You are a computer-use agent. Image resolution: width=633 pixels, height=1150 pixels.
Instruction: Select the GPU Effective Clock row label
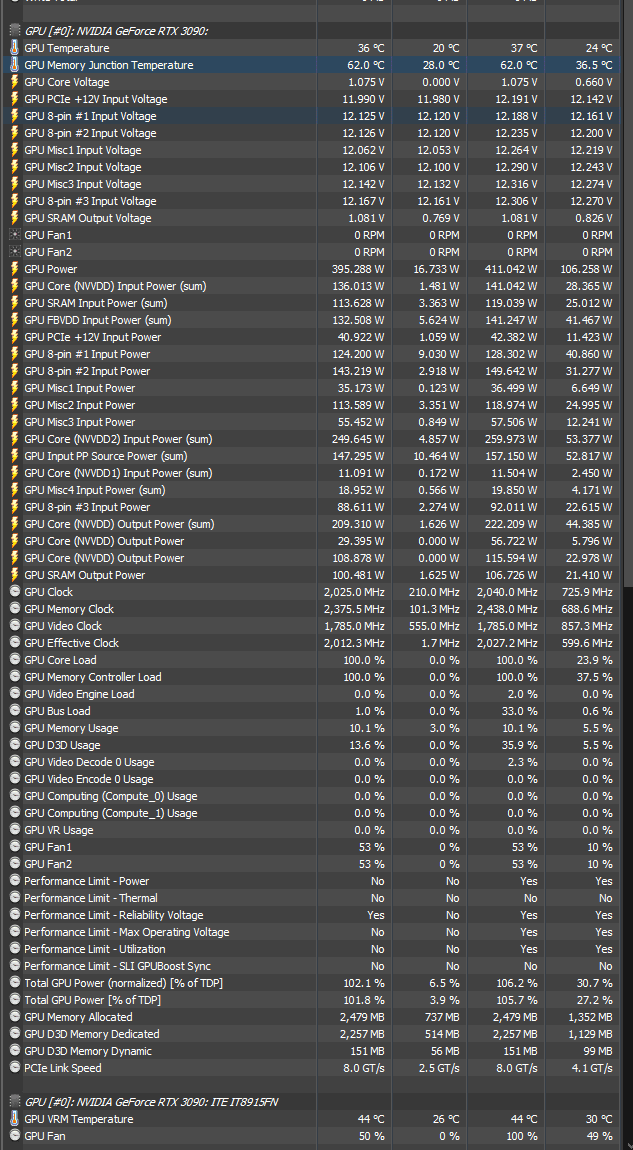pyautogui.click(x=71, y=642)
